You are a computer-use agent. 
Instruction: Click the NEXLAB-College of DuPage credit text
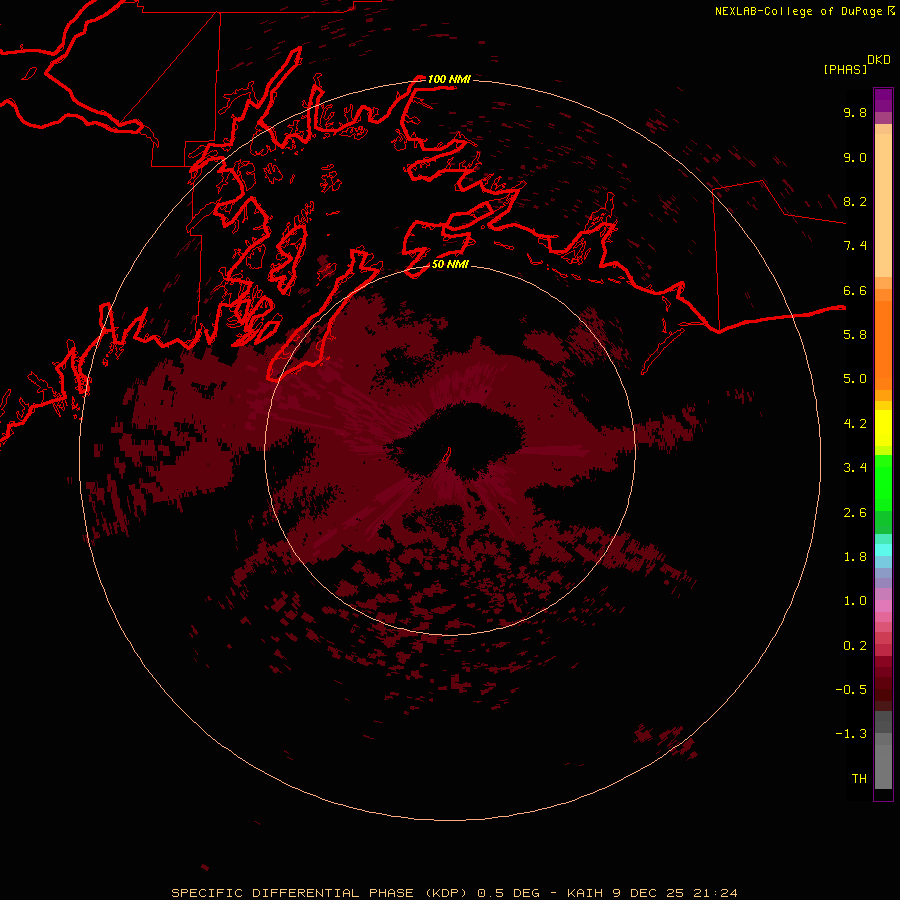coord(800,11)
